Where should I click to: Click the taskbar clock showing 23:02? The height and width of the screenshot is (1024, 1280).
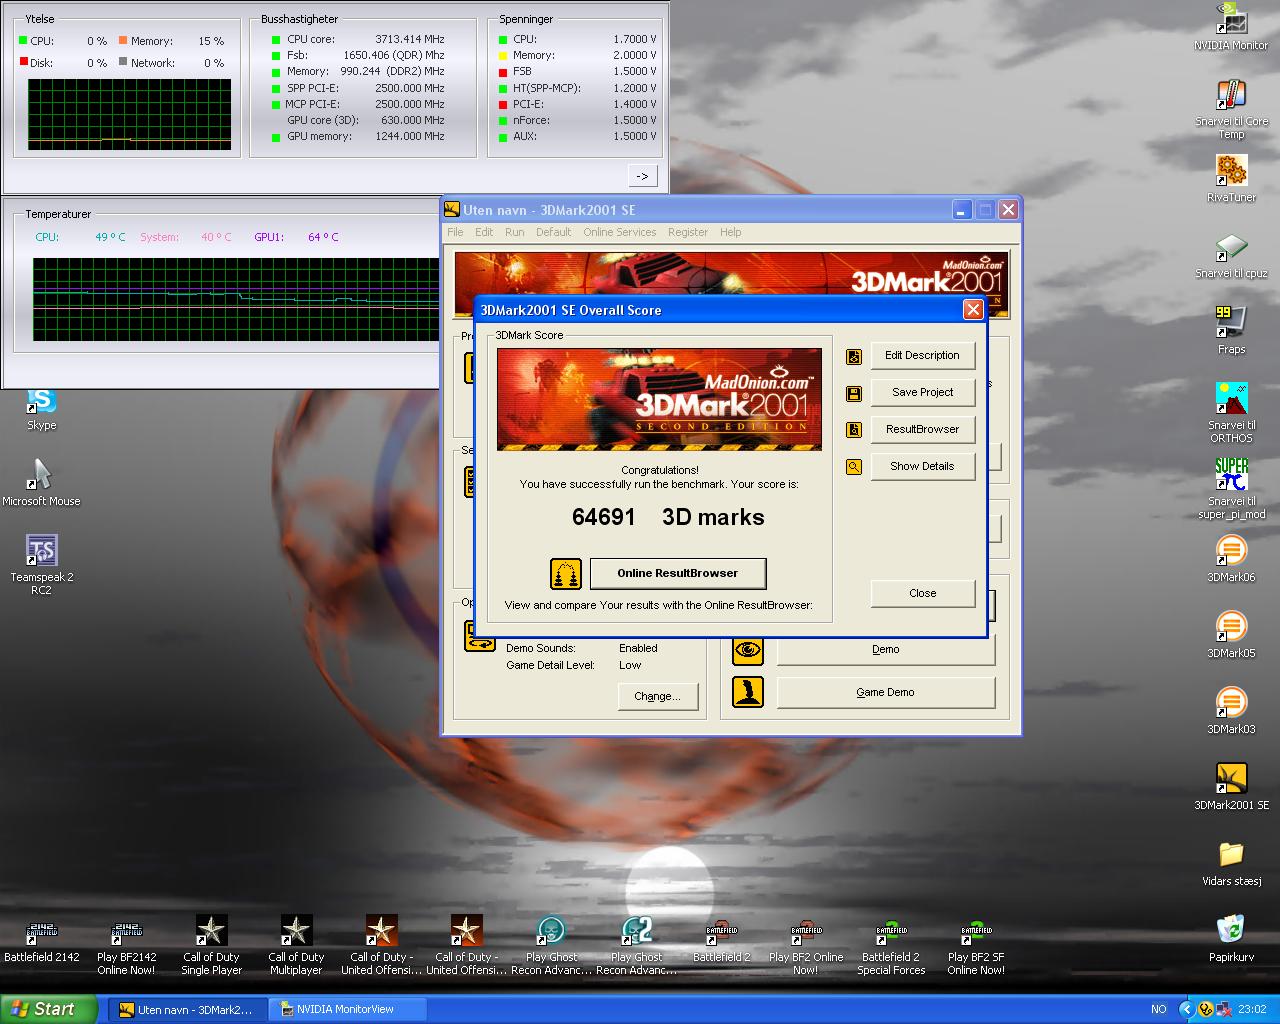click(x=1252, y=1010)
